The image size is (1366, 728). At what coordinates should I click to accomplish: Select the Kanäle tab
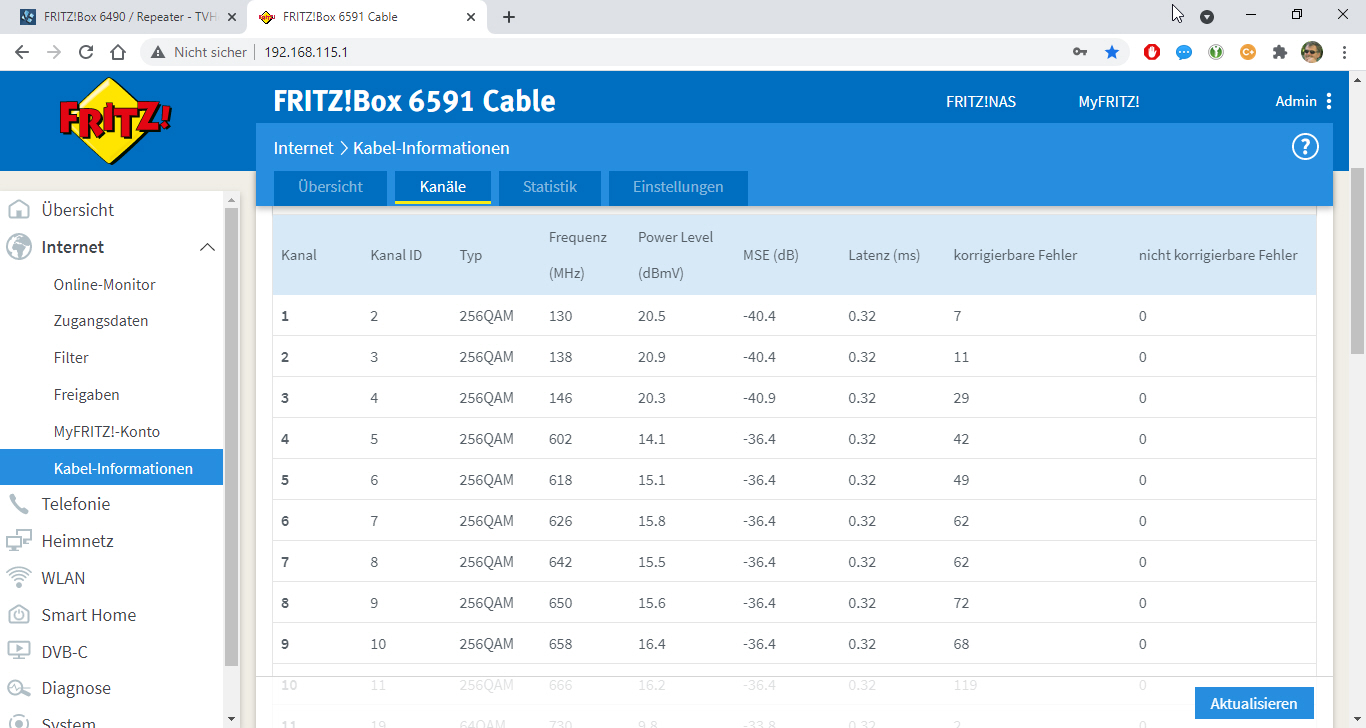click(x=443, y=187)
